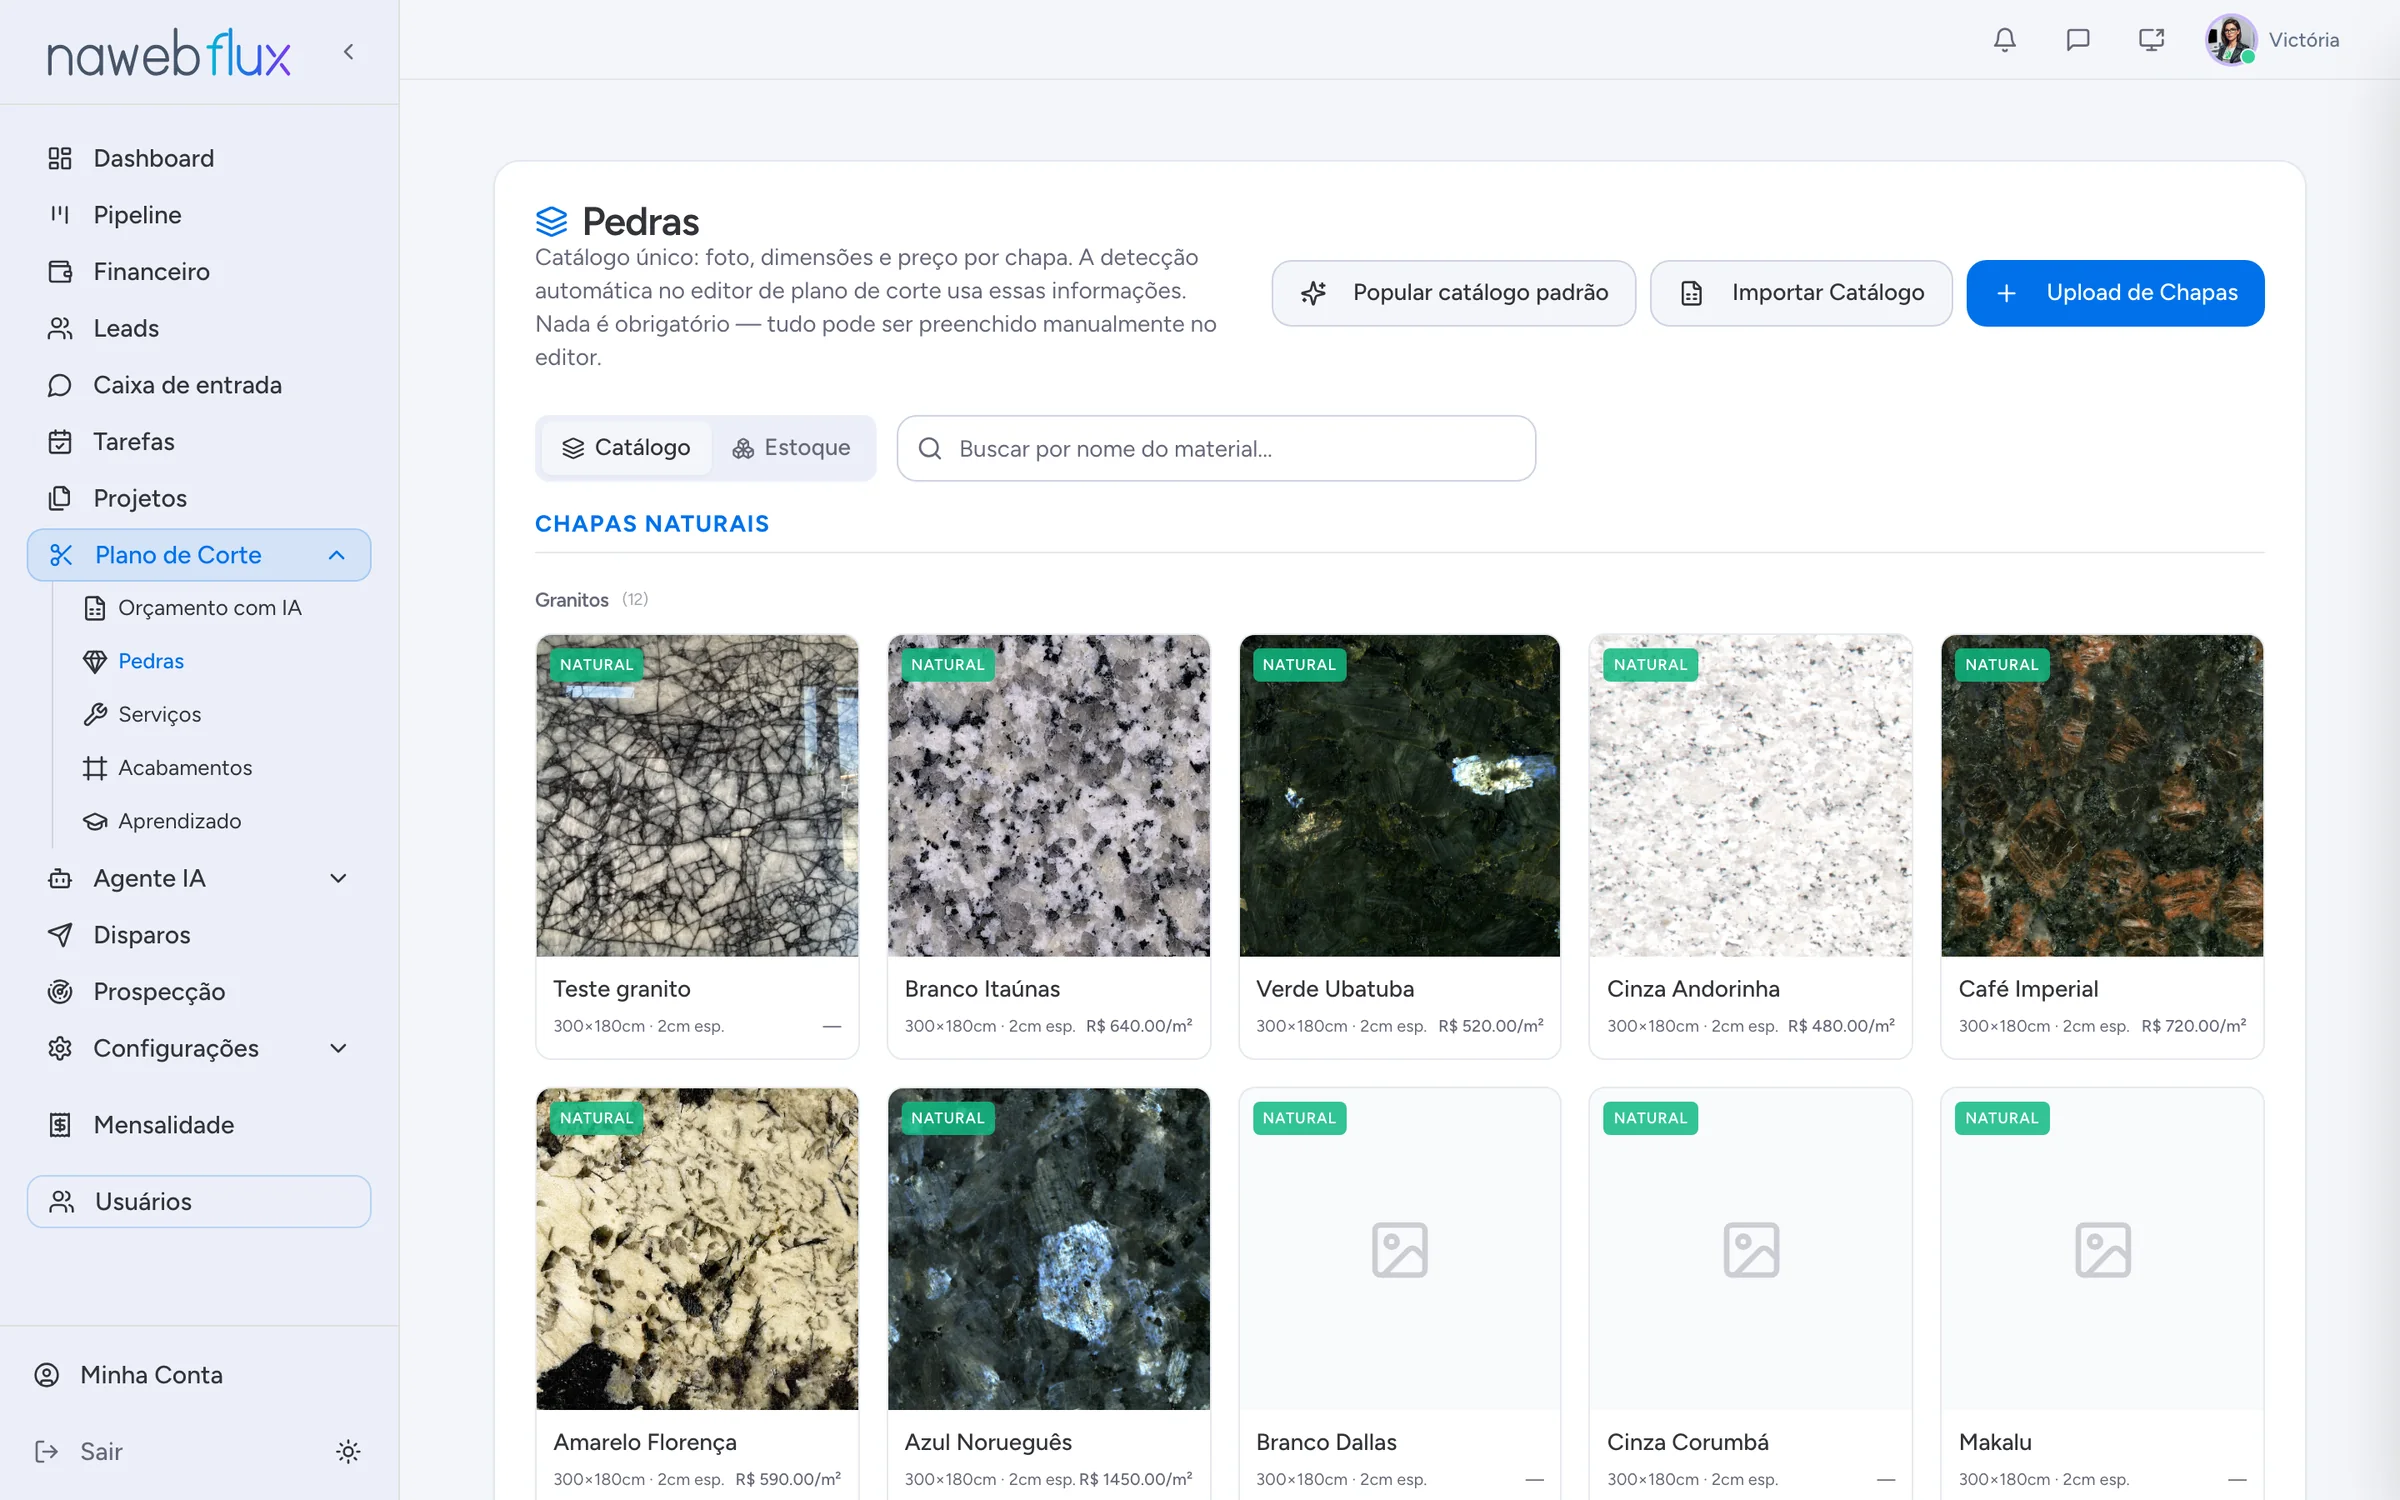Collapse the Plano de Corte submenu
Image resolution: width=2400 pixels, height=1500 pixels.
pyautogui.click(x=337, y=555)
